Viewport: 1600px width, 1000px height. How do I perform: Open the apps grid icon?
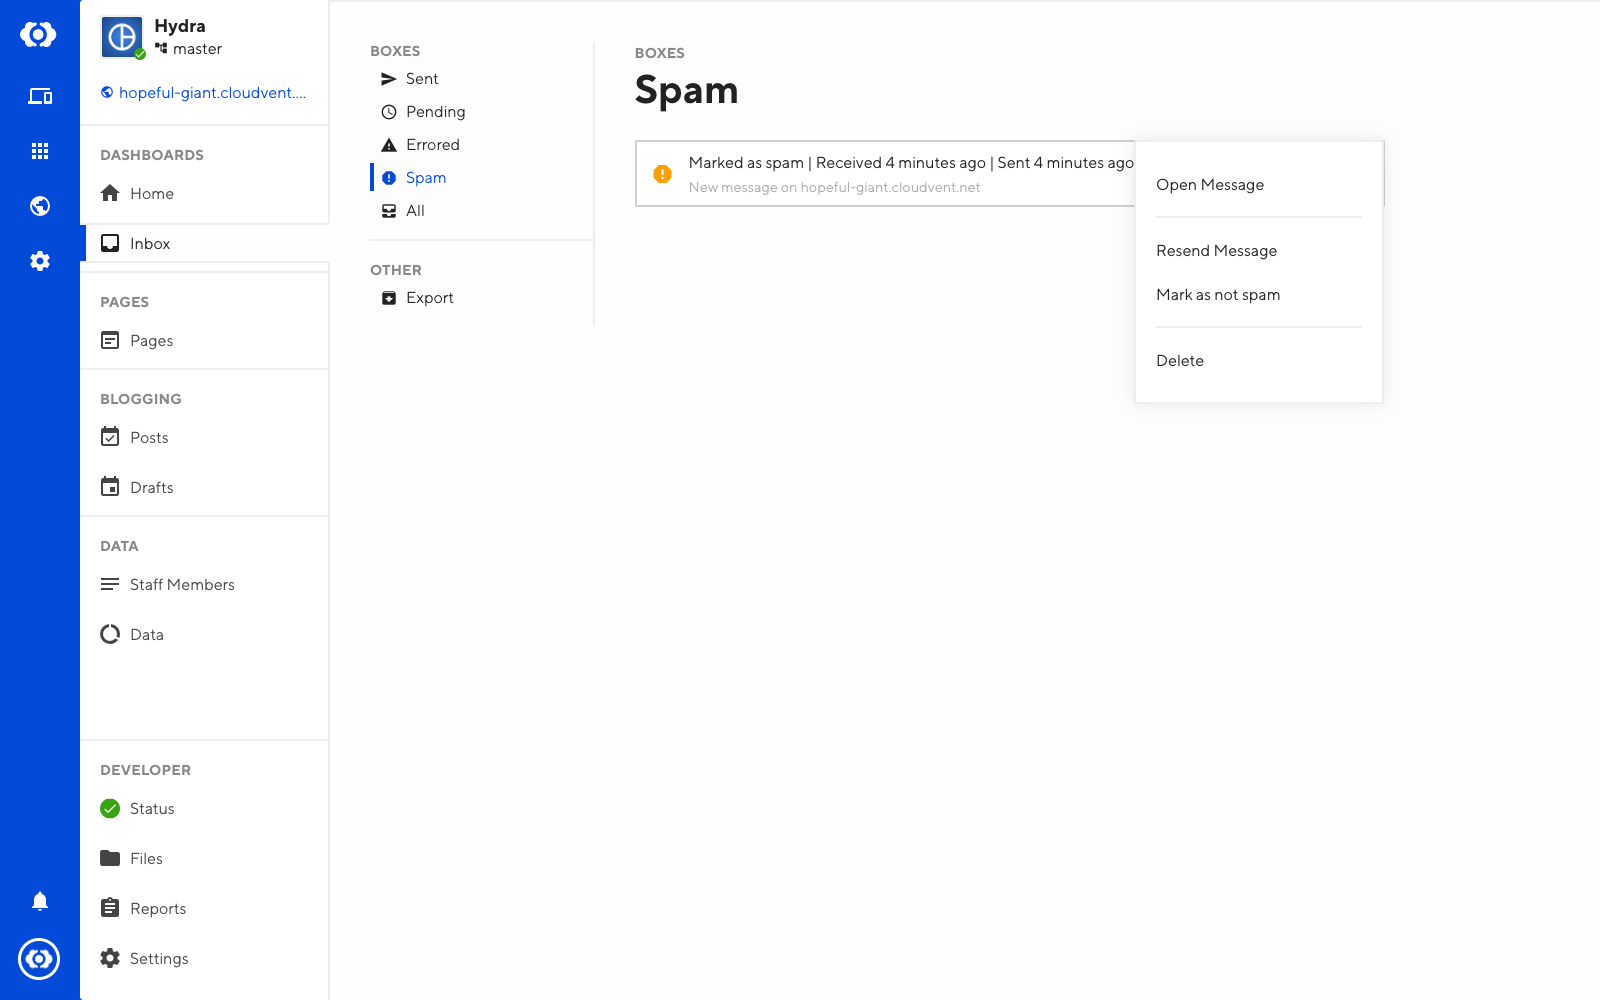pos(40,151)
